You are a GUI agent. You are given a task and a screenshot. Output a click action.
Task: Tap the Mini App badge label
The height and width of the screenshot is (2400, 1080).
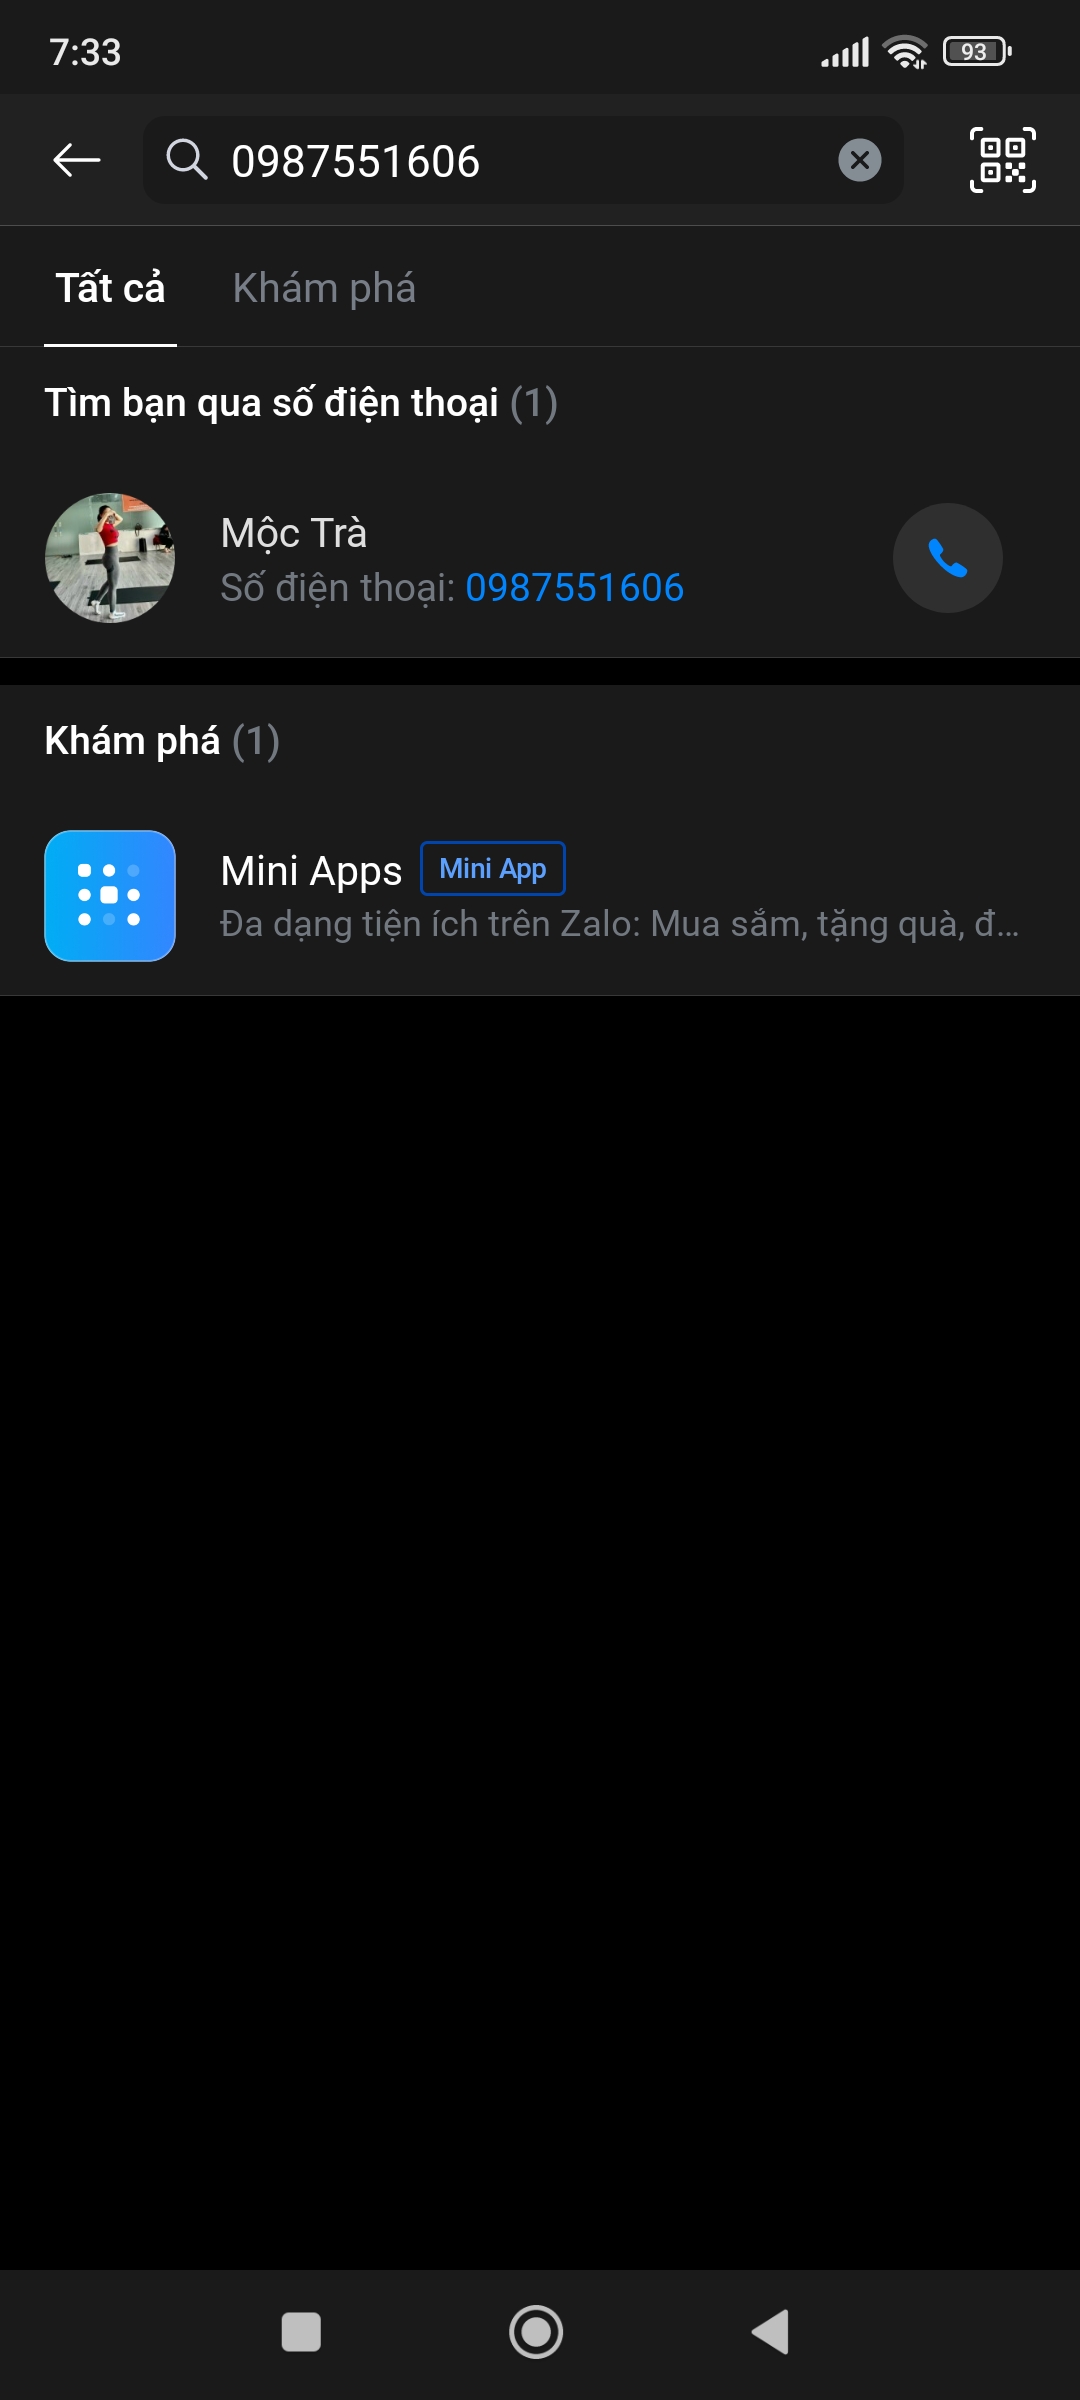493,869
